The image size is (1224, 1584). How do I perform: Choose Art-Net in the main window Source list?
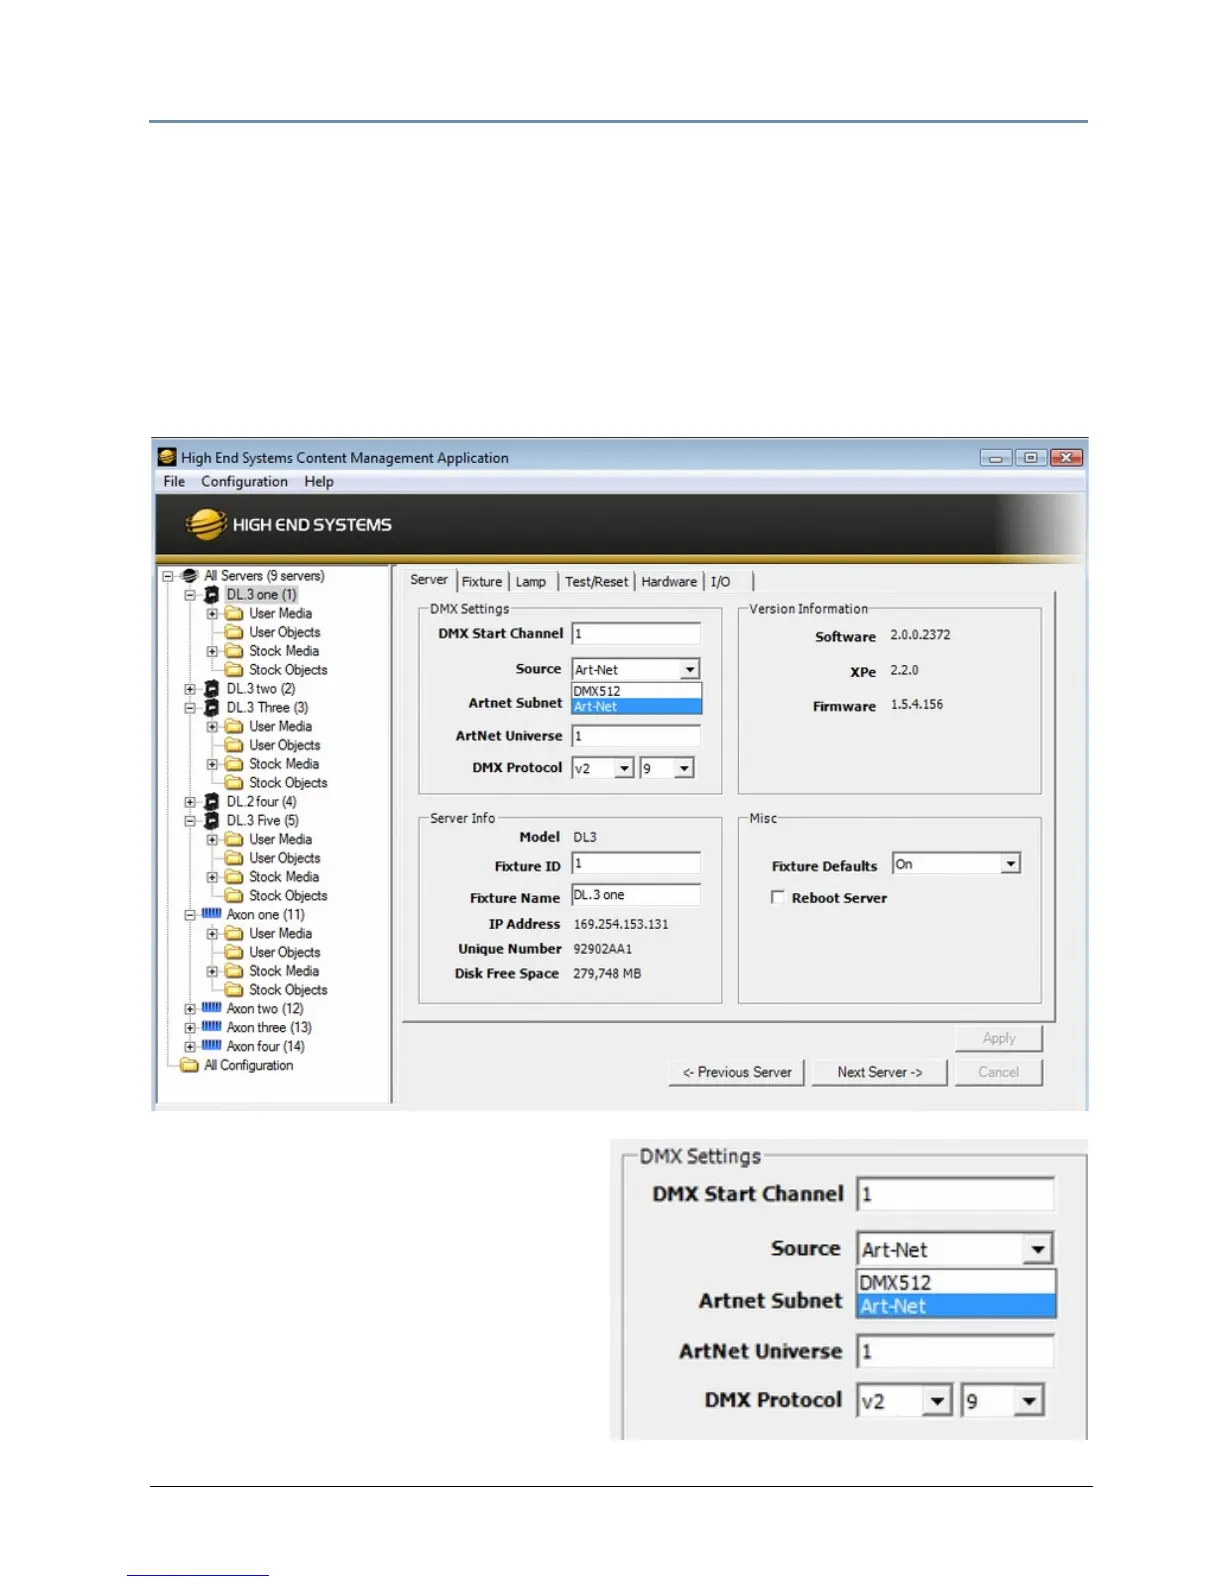point(637,706)
